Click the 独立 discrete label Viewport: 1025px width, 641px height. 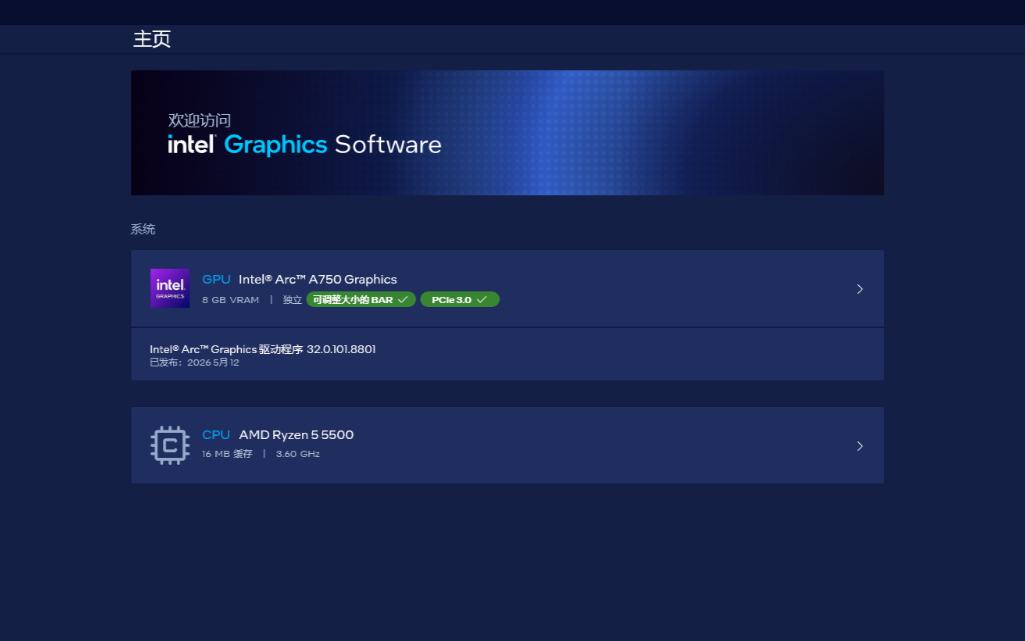292,300
